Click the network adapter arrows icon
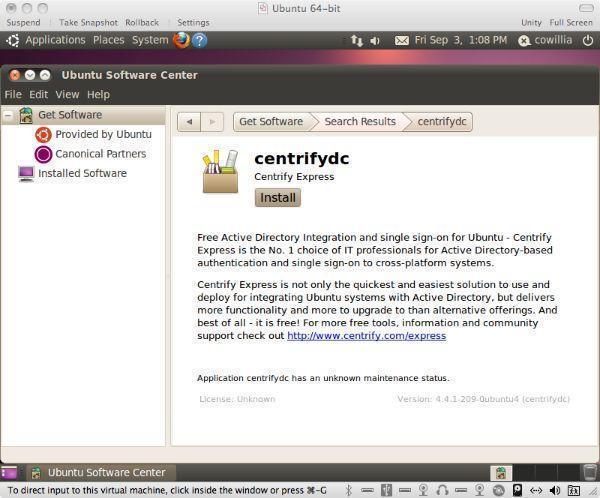The height and width of the screenshot is (498, 600). [x=536, y=490]
